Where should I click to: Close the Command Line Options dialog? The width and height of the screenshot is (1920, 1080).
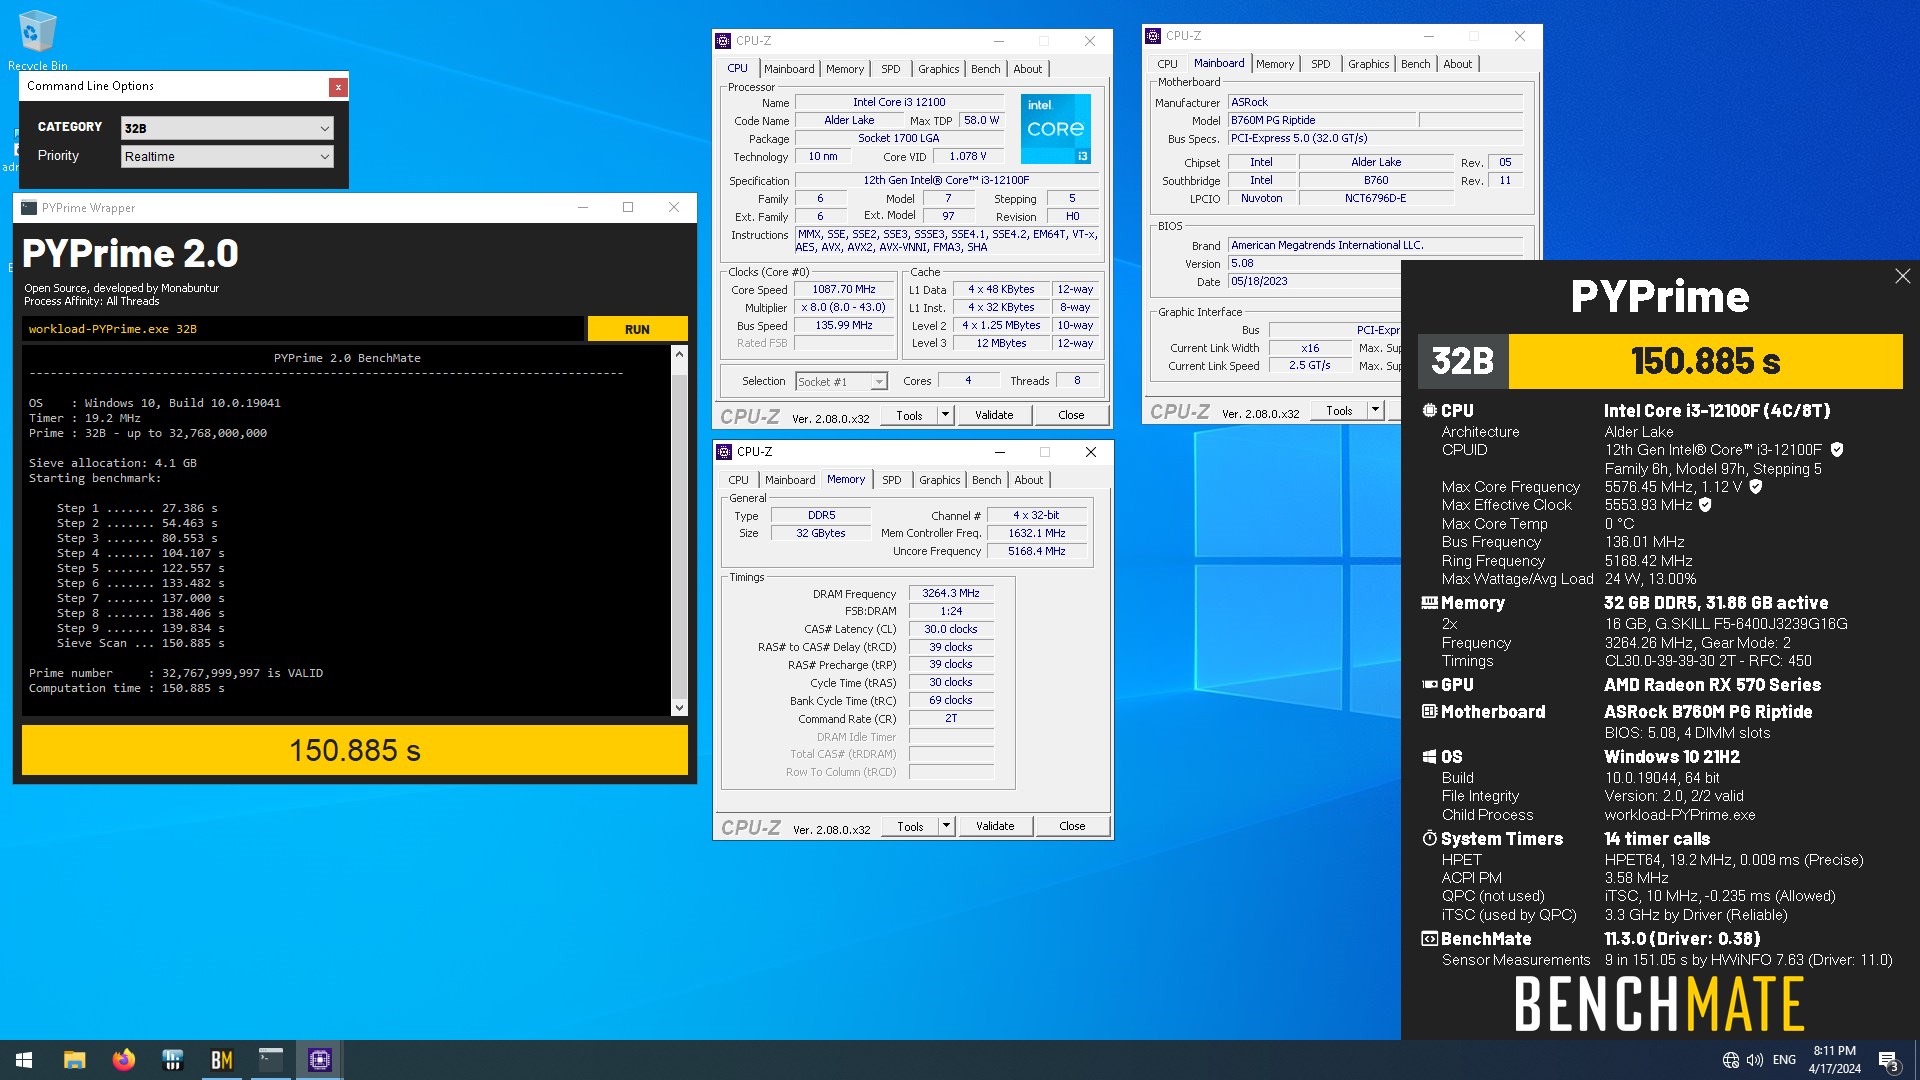coord(338,87)
